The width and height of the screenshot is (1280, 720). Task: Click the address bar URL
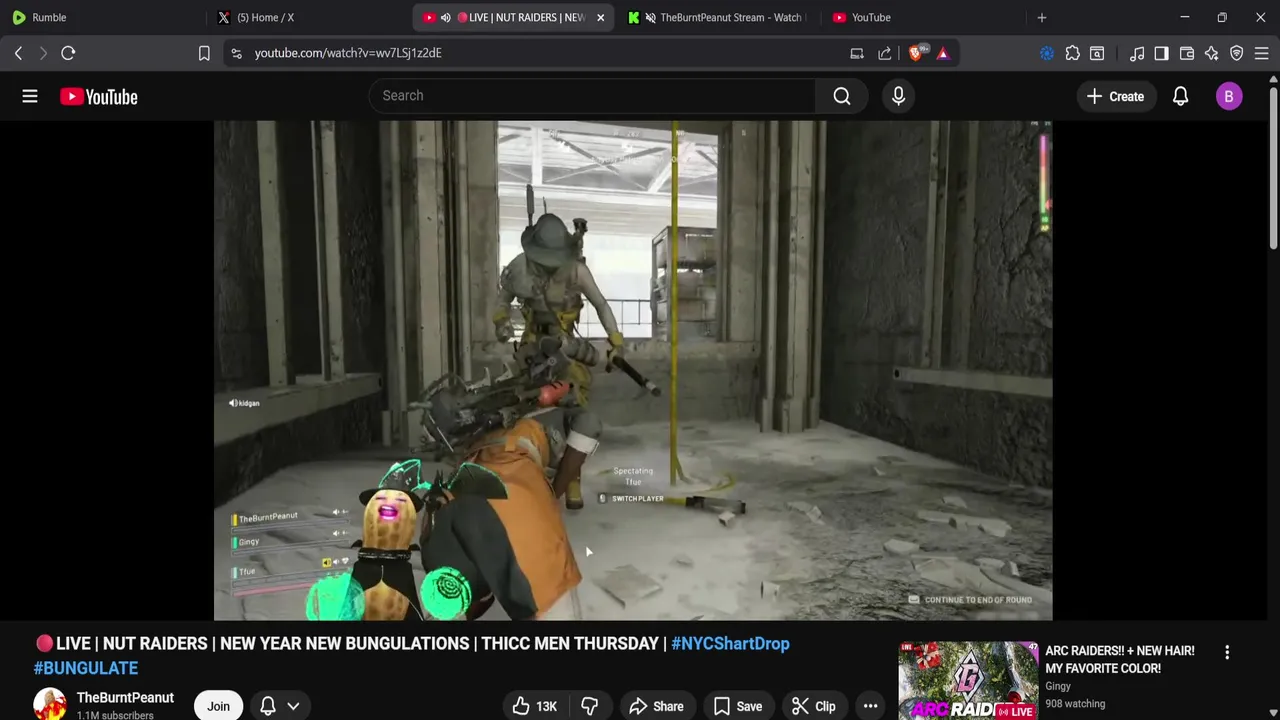348,53
